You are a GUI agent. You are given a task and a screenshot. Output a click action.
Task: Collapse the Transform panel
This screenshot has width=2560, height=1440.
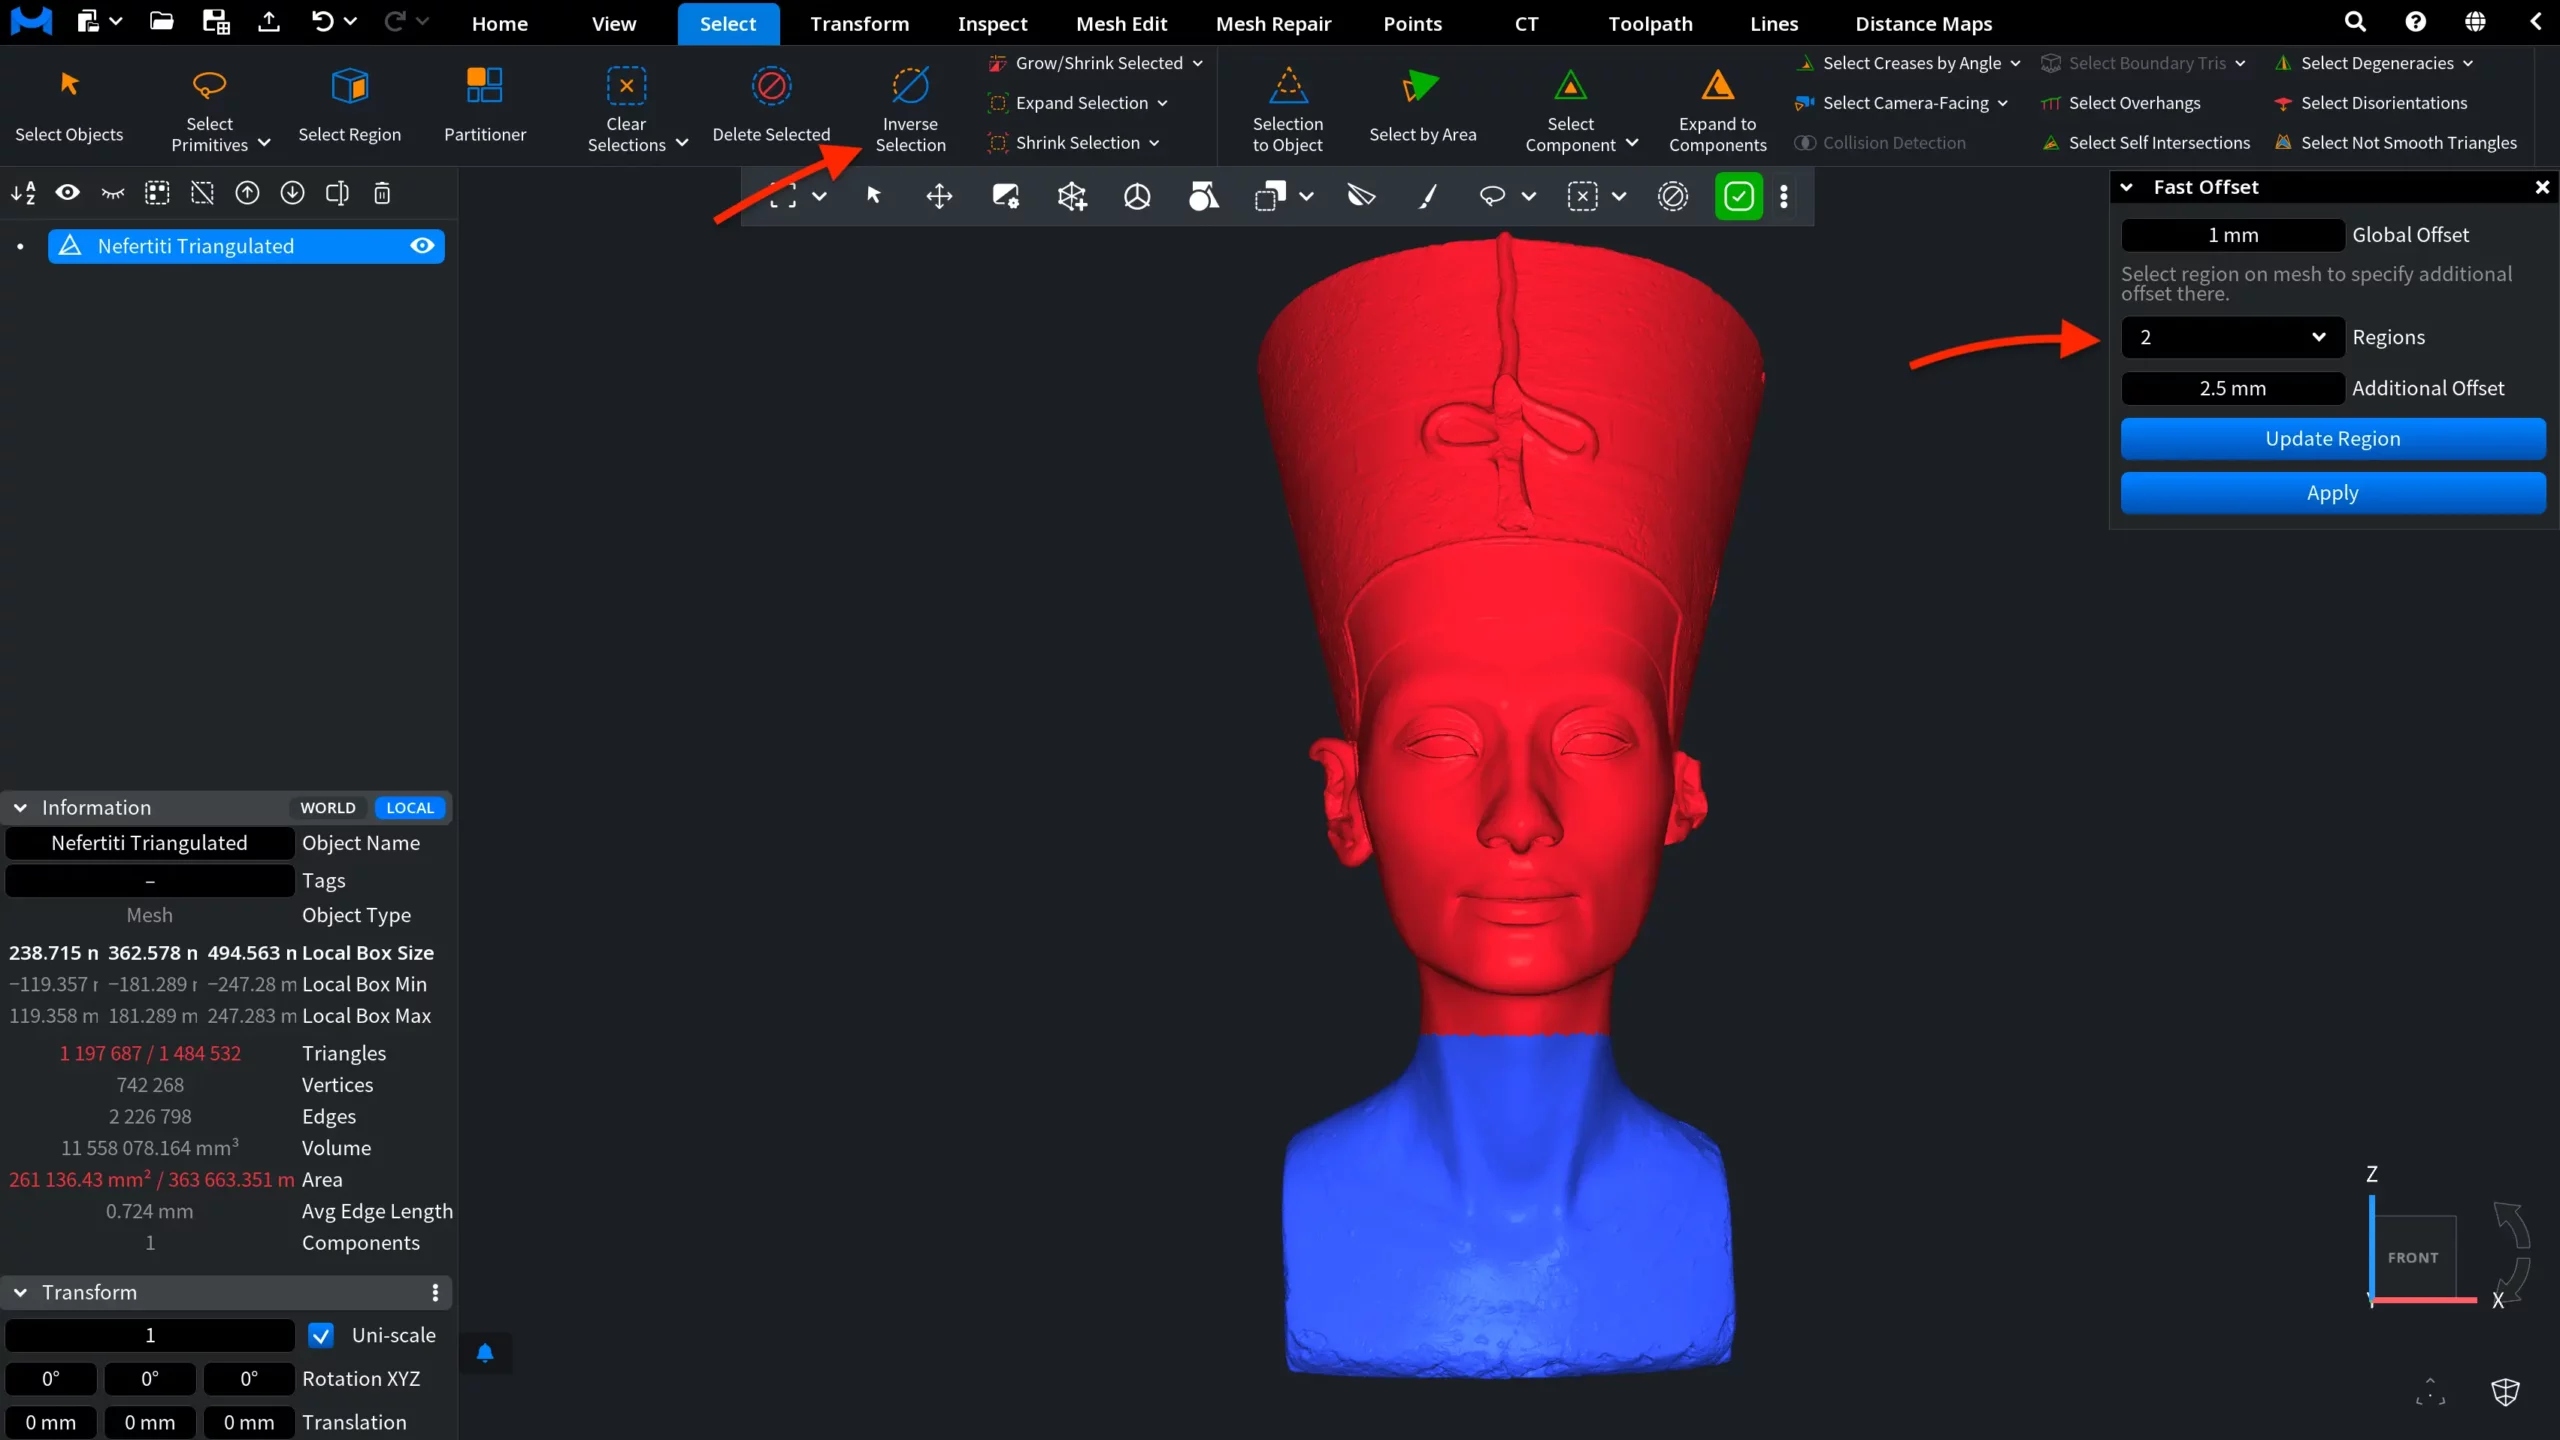20,1293
